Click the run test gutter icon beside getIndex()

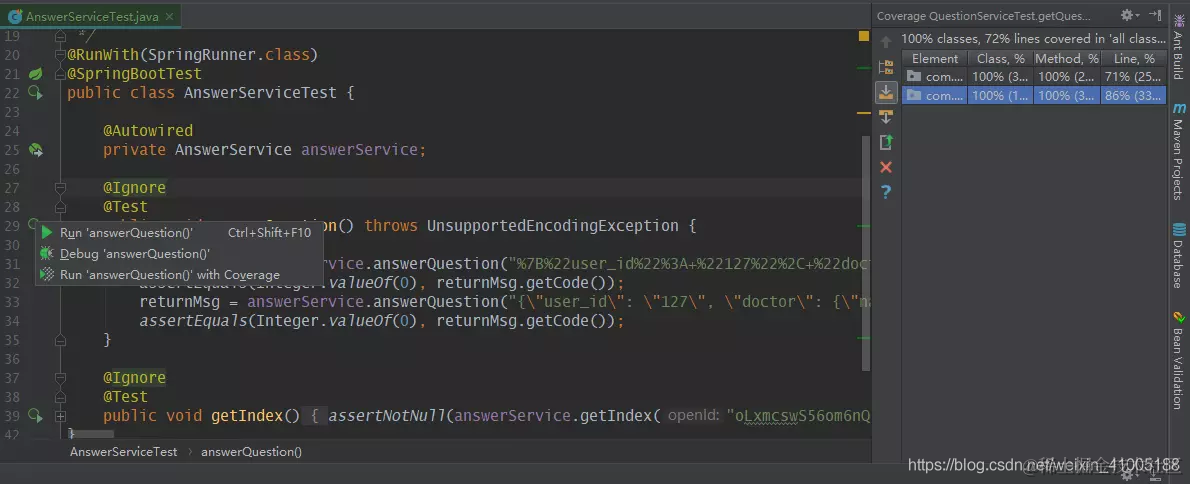point(35,416)
